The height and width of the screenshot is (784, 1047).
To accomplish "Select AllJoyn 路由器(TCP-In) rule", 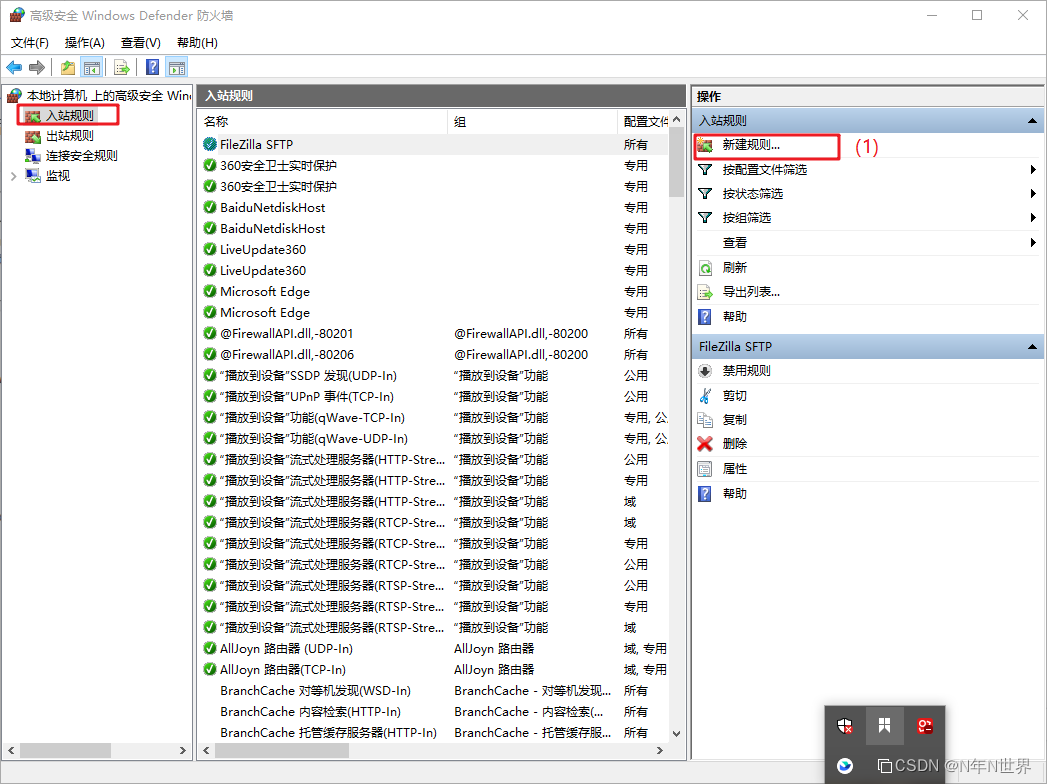I will point(434,670).
